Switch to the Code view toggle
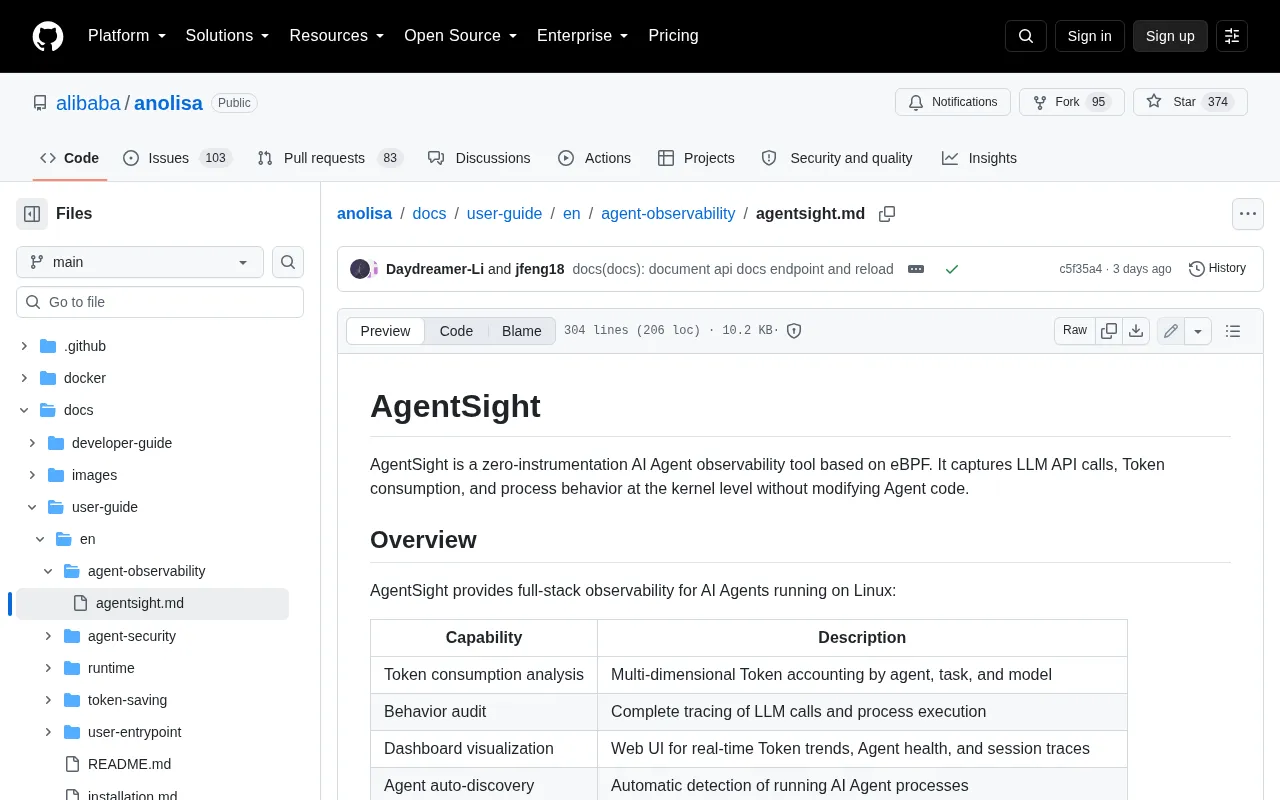This screenshot has width=1280, height=800. point(456,331)
